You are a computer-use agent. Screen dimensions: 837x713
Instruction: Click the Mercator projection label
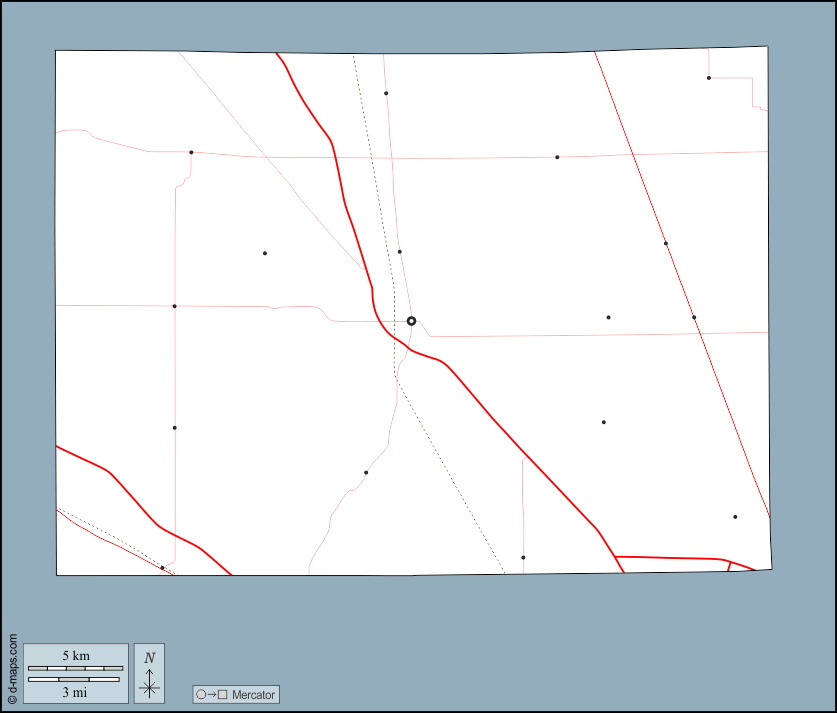tap(252, 694)
